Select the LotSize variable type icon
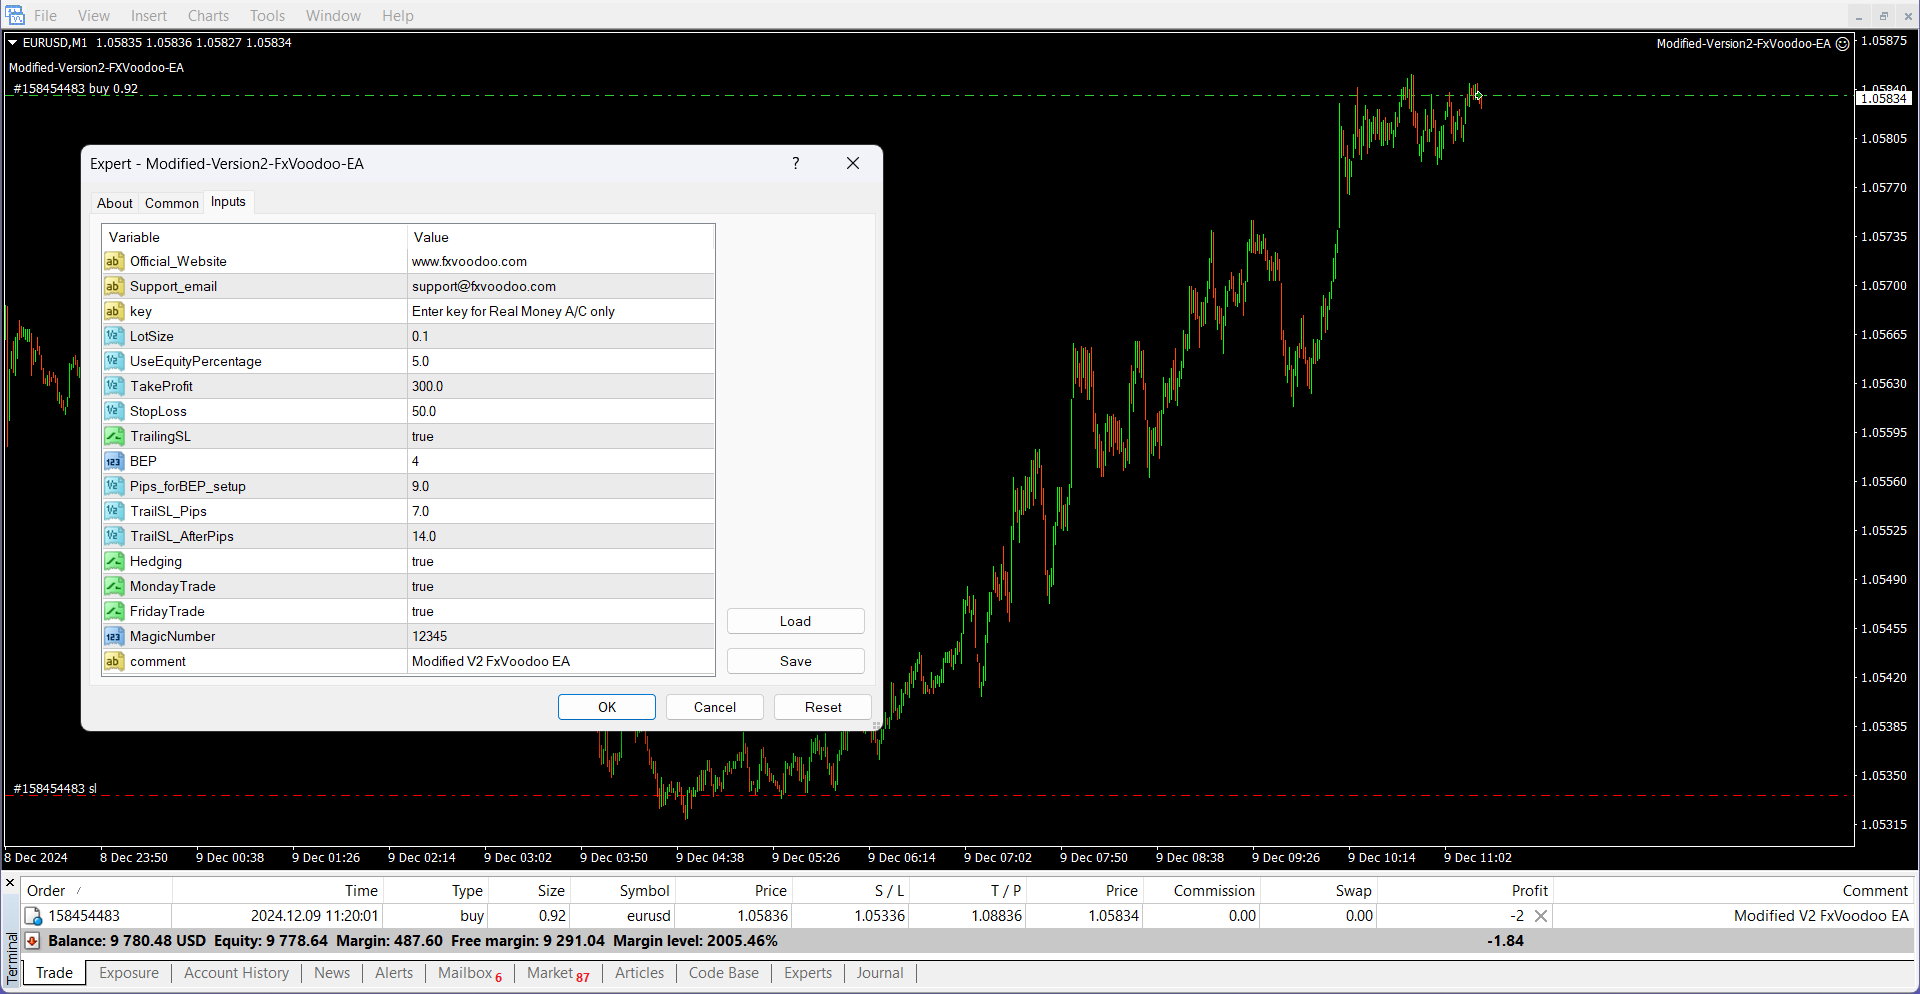 point(114,336)
